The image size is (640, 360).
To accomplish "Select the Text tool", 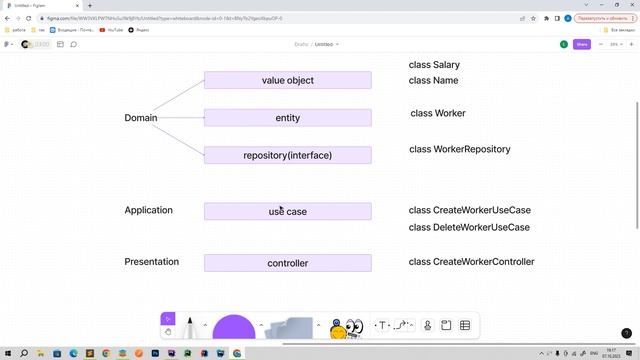I will click(x=382, y=325).
